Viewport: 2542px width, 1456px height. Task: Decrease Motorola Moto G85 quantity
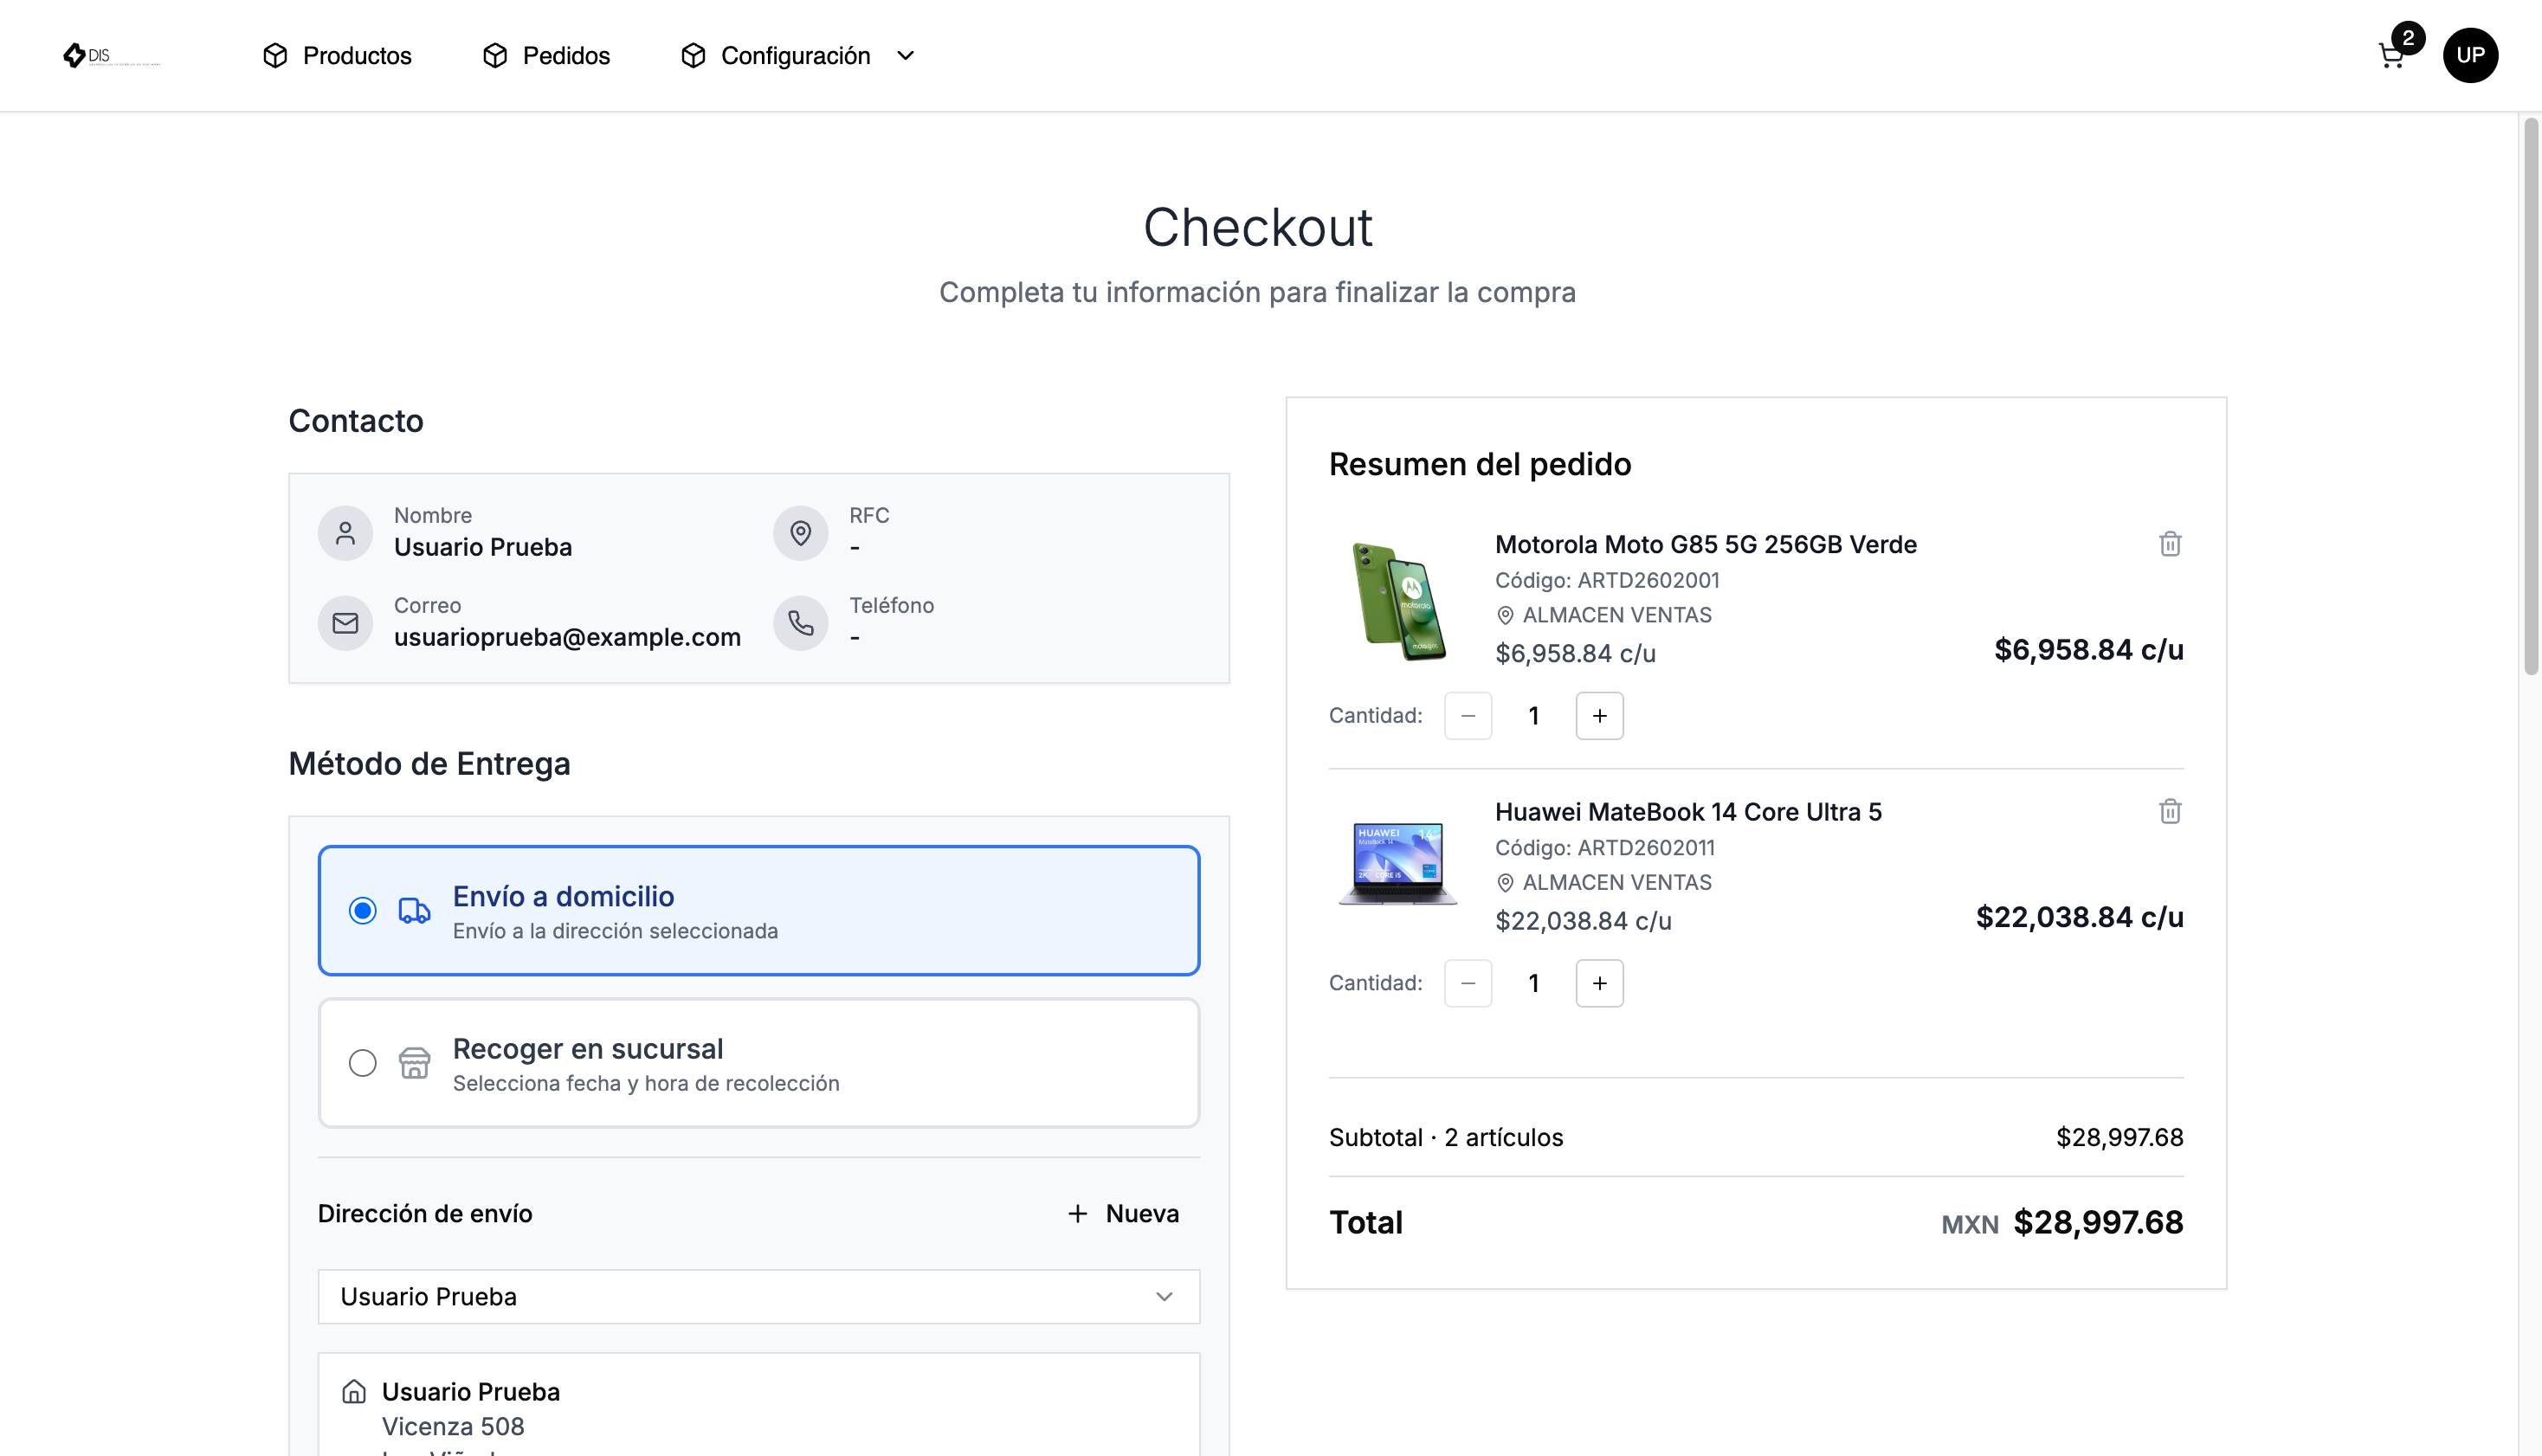tap(1467, 716)
